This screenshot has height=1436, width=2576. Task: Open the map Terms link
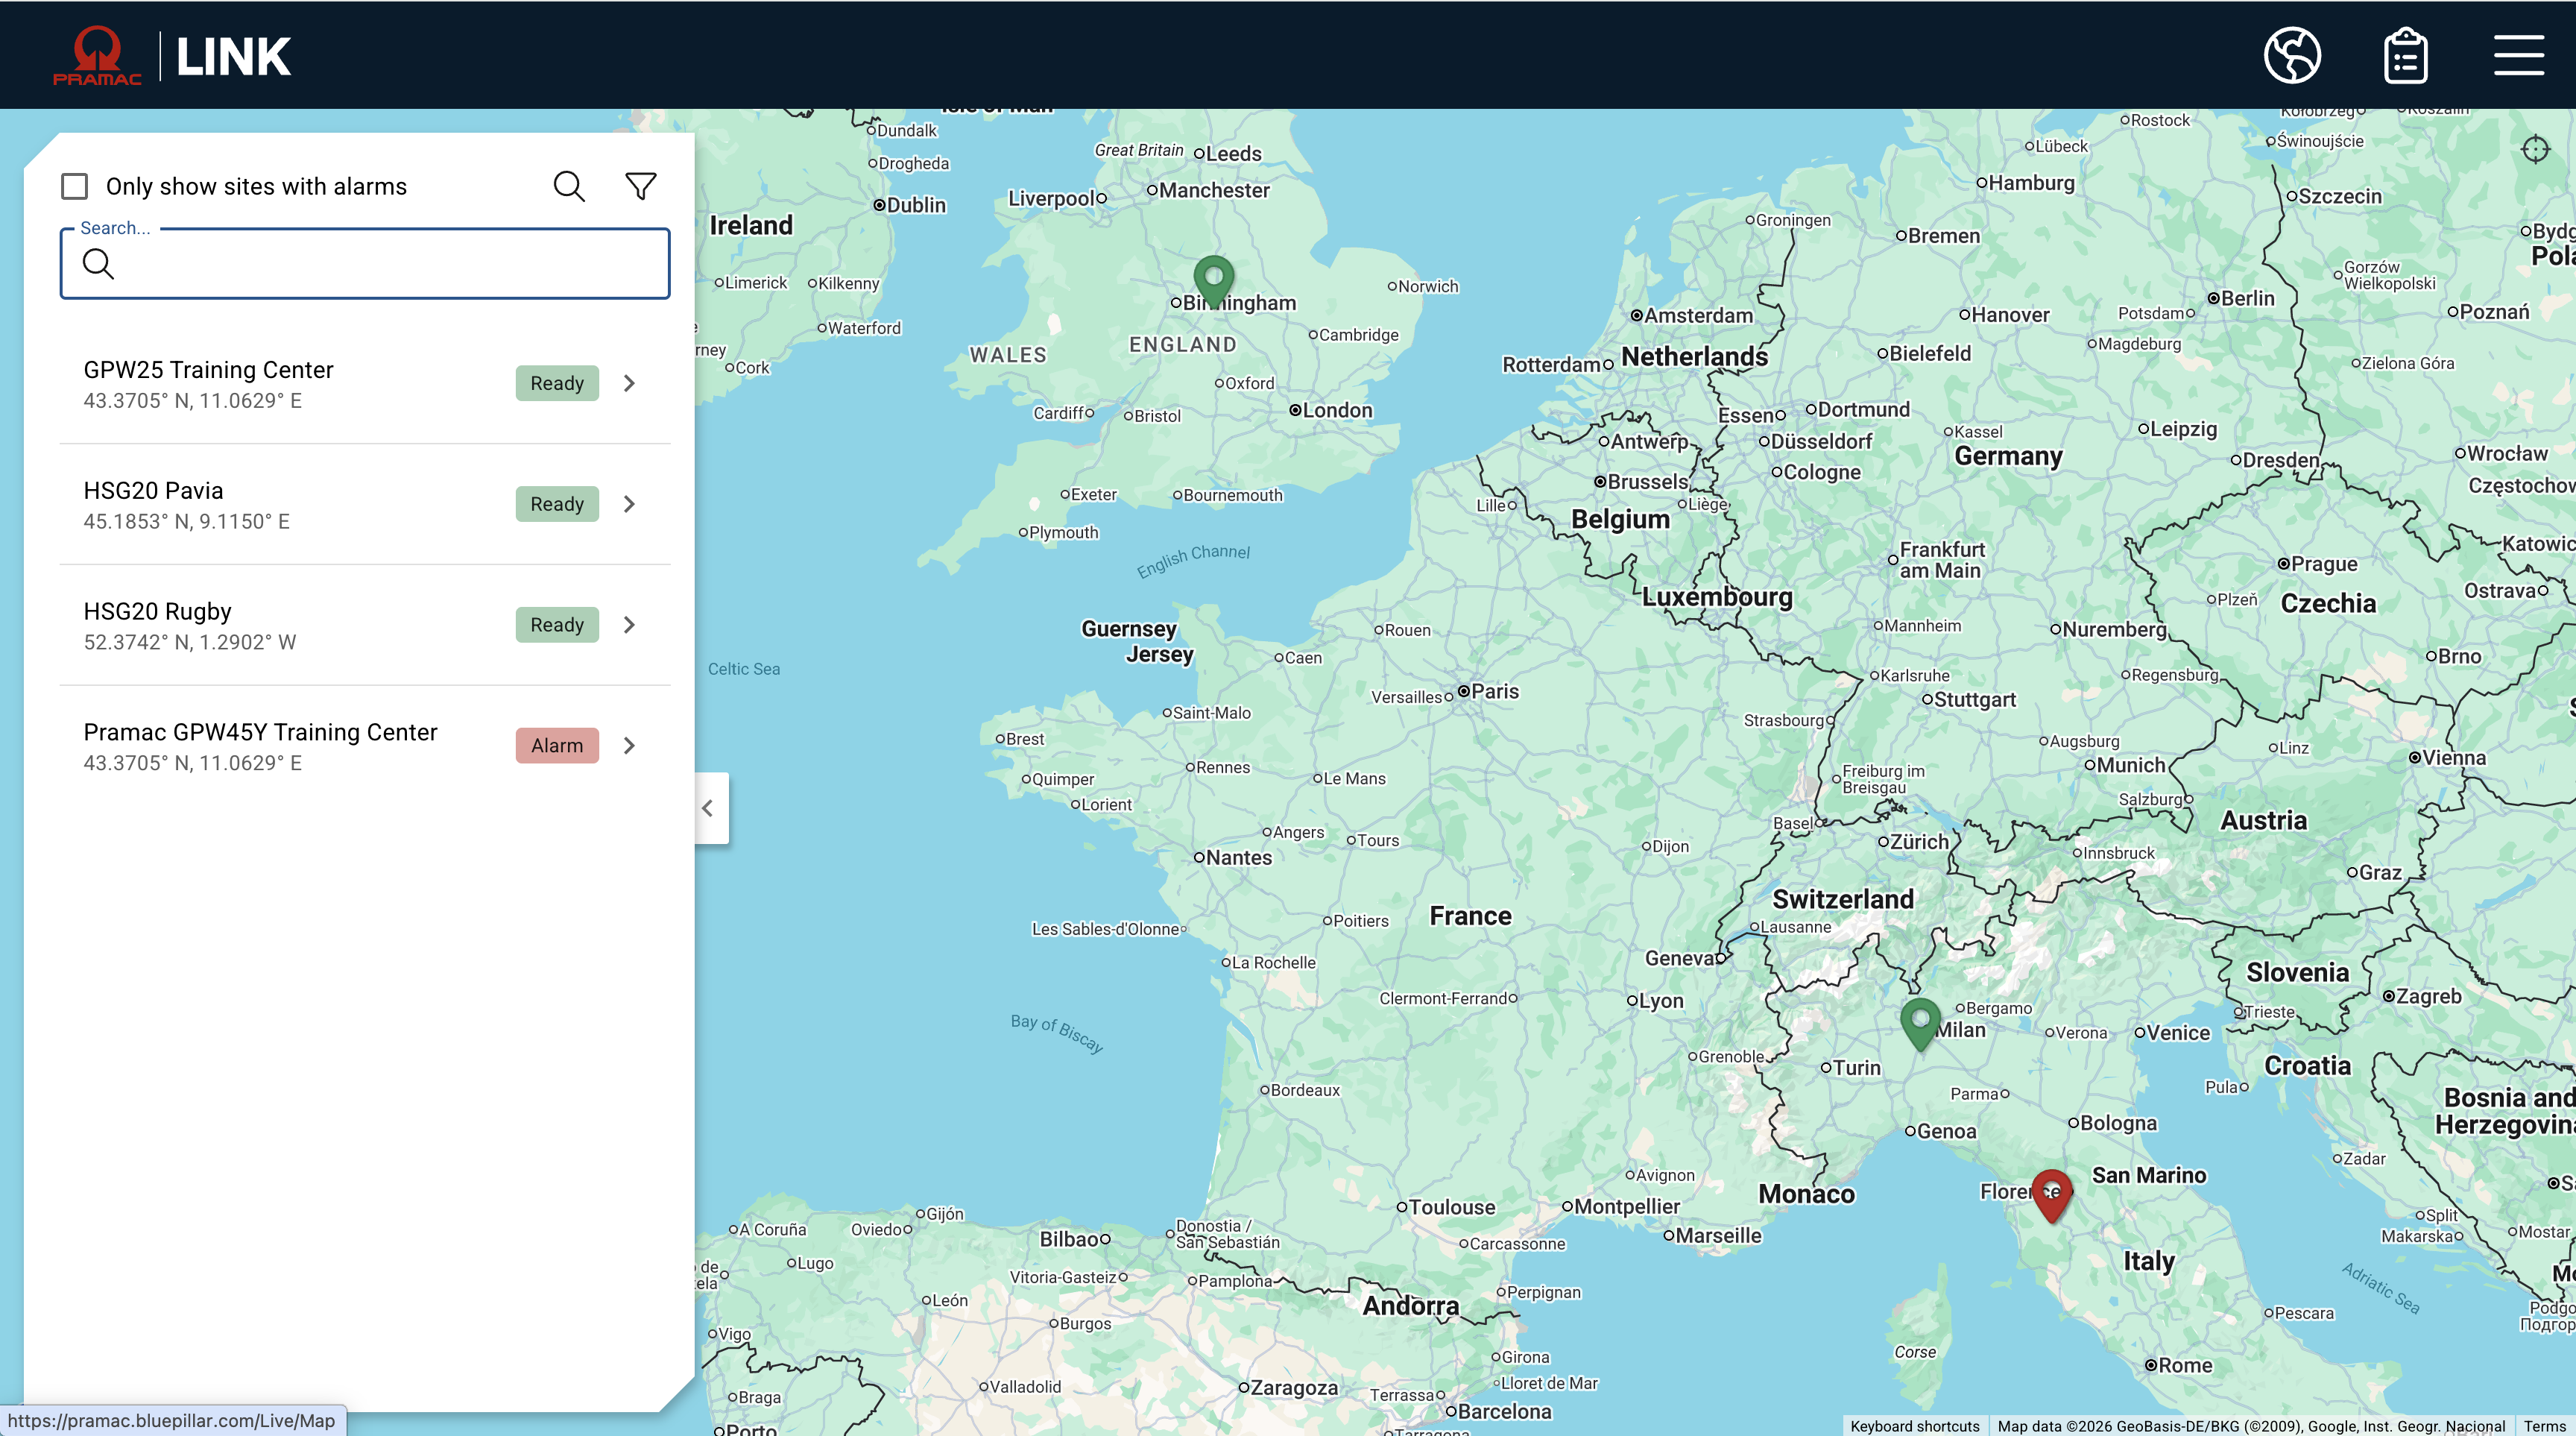[2544, 1426]
